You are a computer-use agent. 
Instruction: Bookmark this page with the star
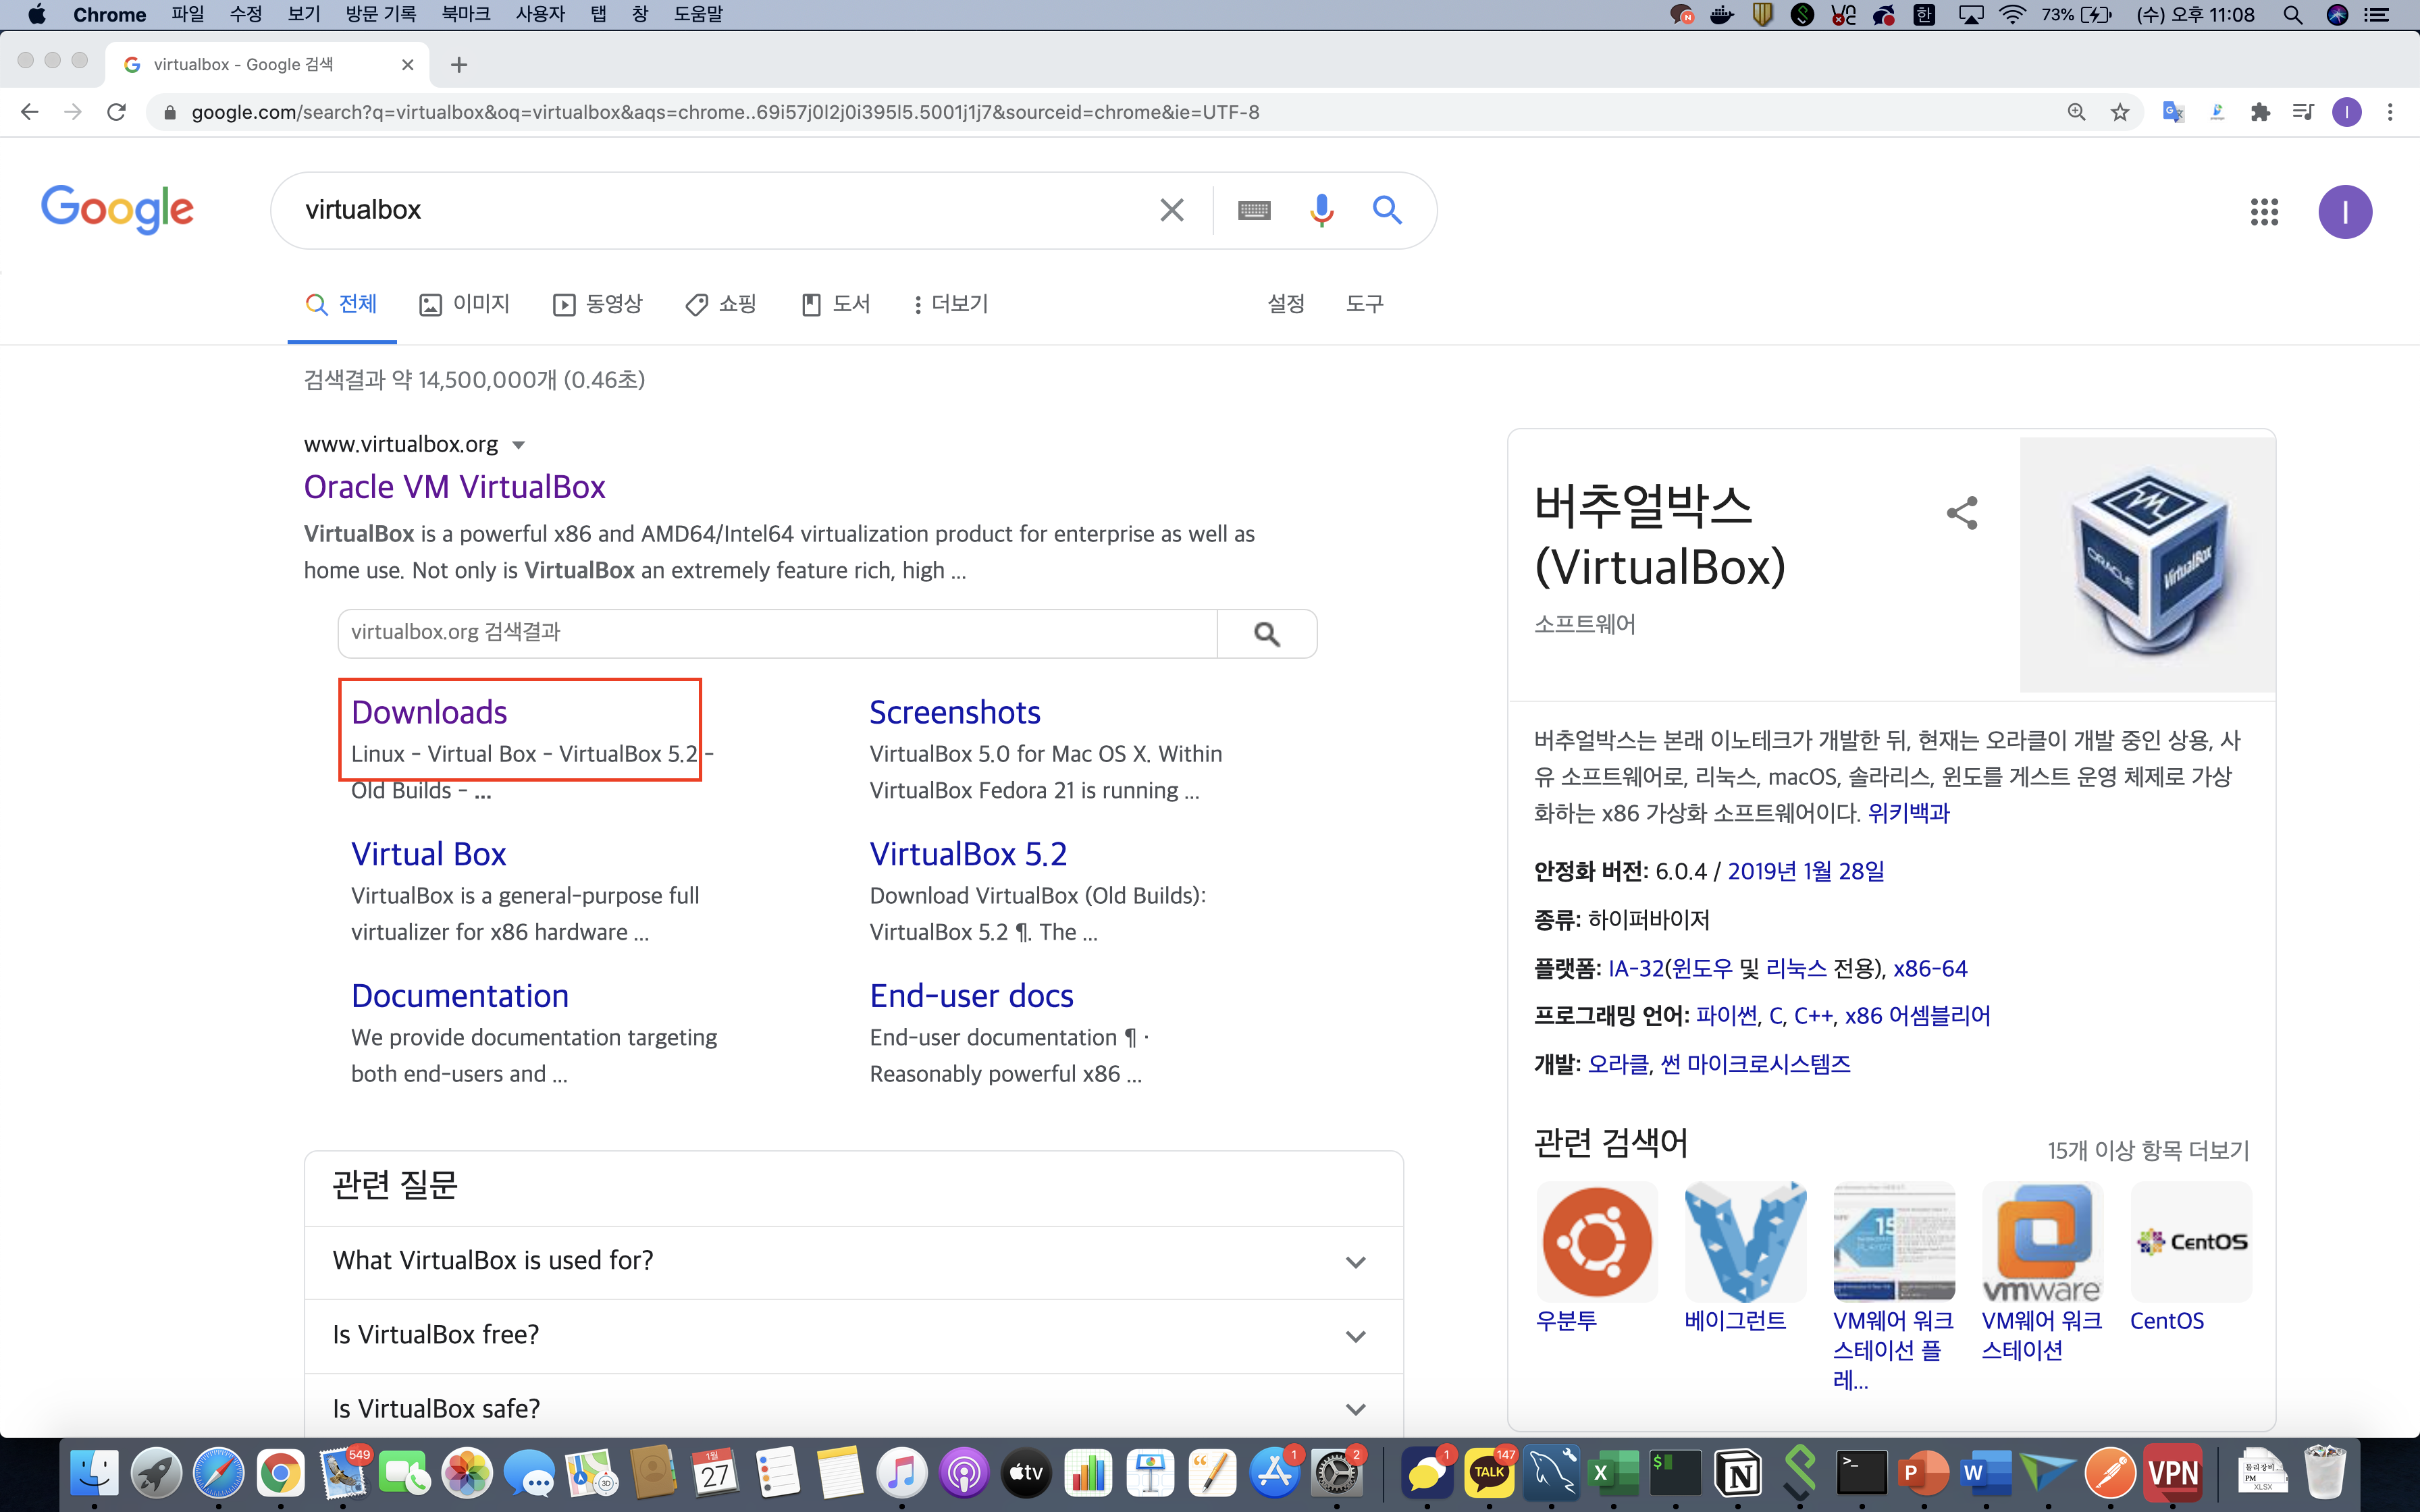point(2120,112)
